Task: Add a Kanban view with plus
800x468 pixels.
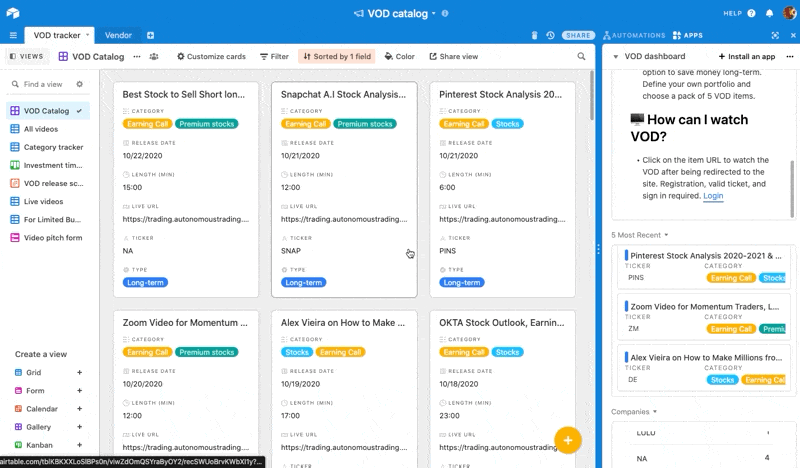Action: point(80,445)
